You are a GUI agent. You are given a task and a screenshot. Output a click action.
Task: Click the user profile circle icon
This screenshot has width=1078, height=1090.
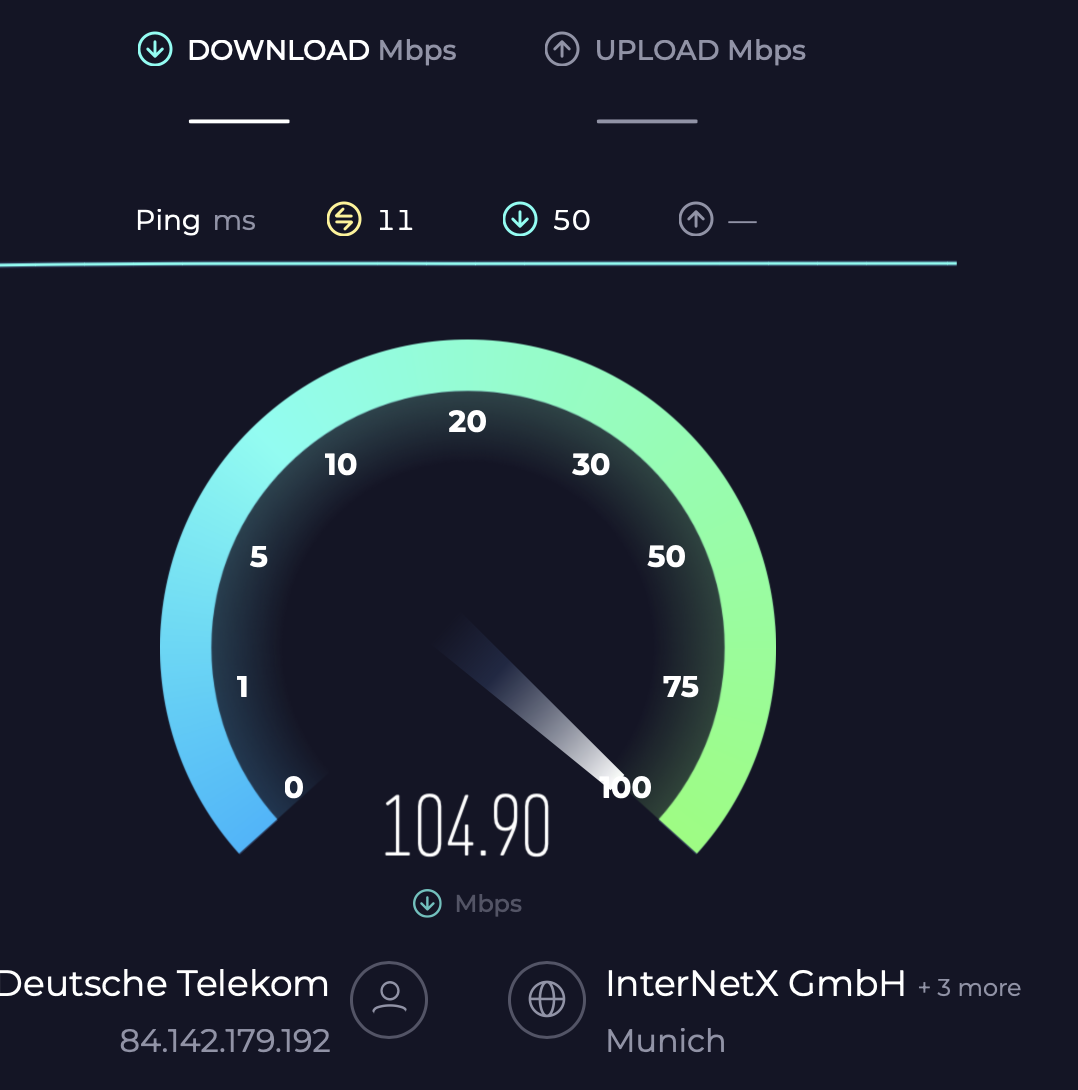(389, 1000)
